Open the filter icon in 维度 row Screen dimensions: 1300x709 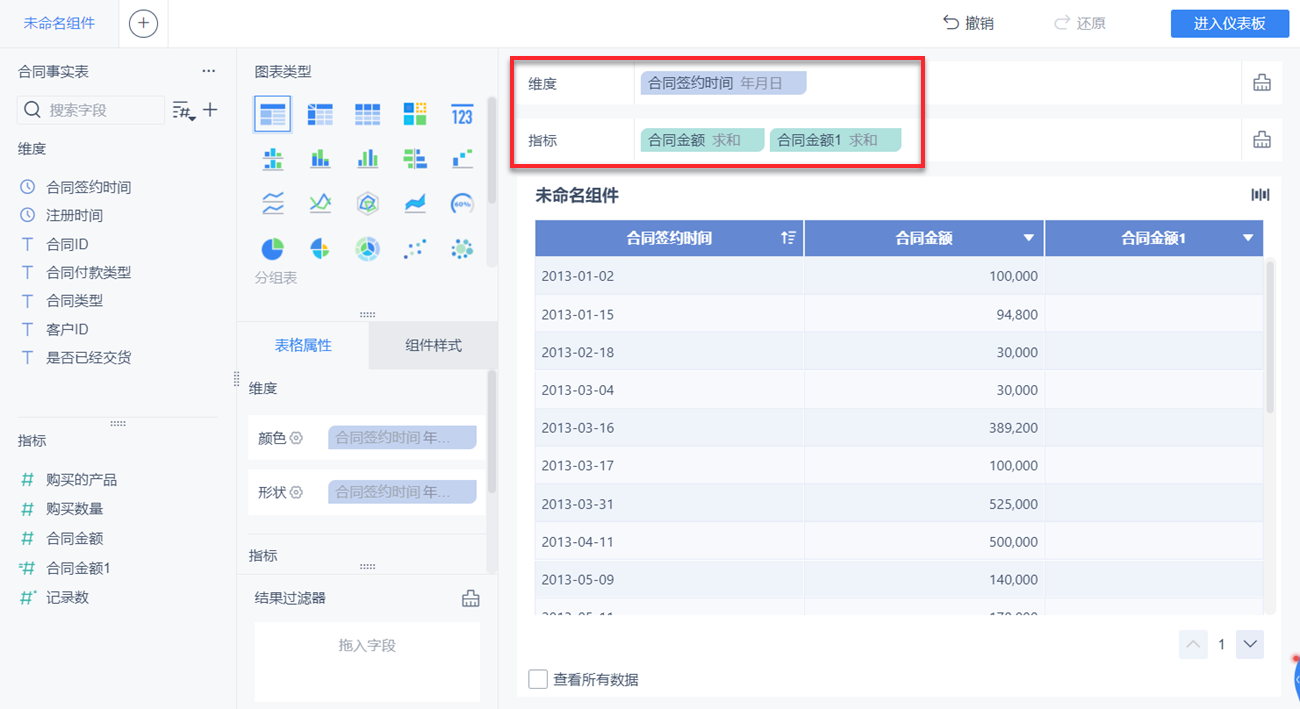[1262, 83]
